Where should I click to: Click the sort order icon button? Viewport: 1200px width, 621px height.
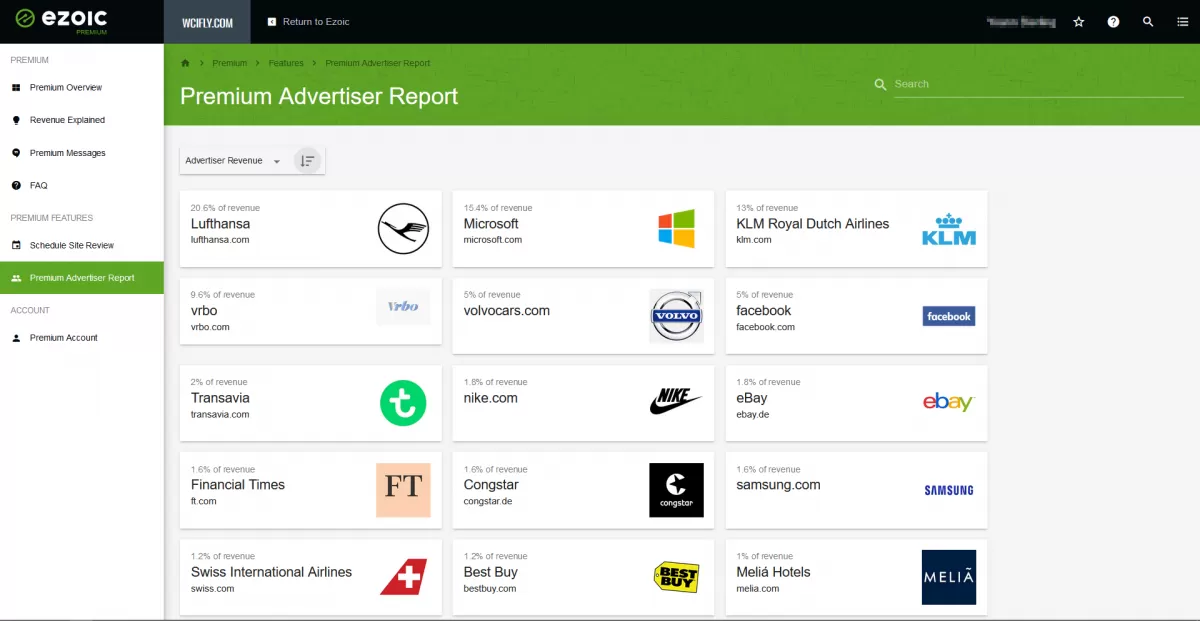click(x=307, y=160)
